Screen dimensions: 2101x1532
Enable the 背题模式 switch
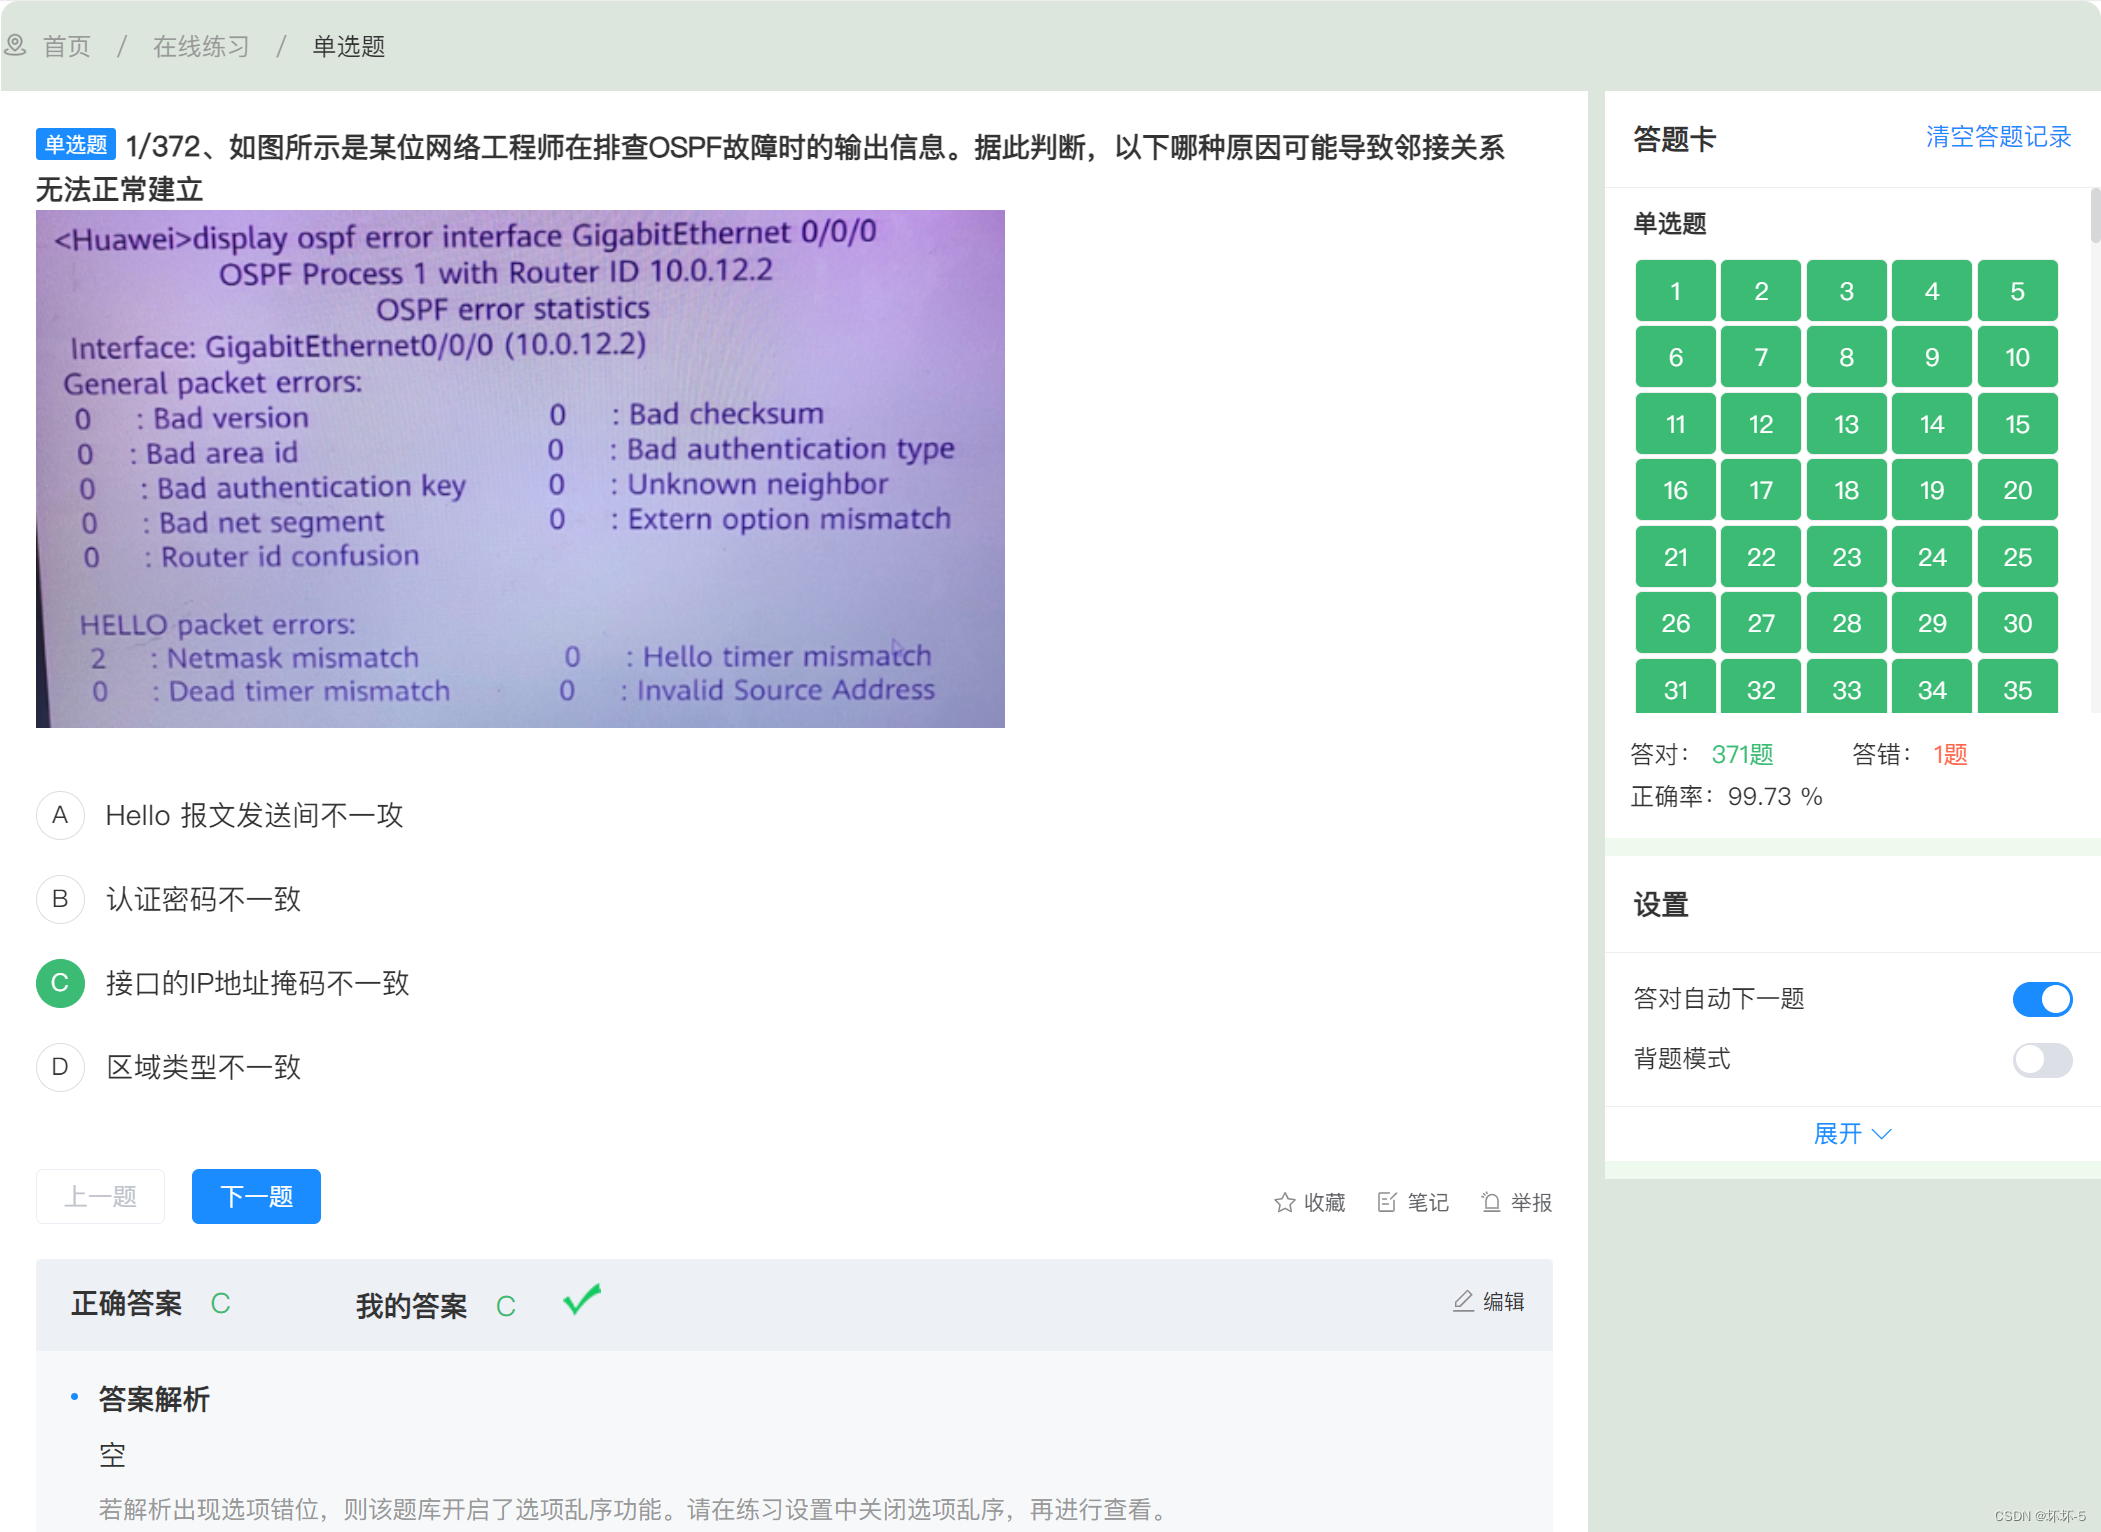coord(2041,1060)
